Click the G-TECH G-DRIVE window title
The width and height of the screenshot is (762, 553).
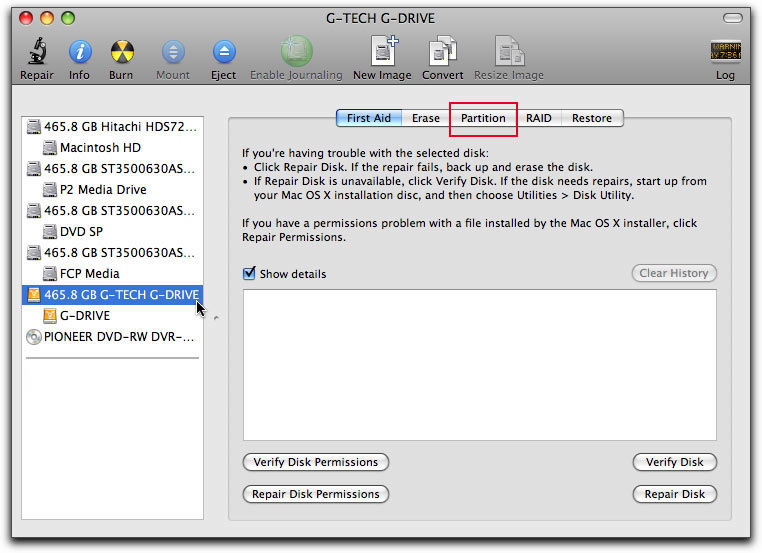(x=381, y=18)
